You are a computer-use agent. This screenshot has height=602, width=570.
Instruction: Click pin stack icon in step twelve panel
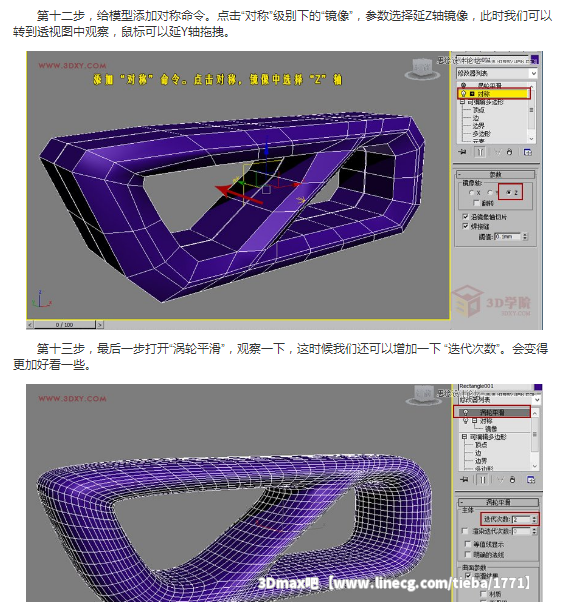click(x=463, y=152)
